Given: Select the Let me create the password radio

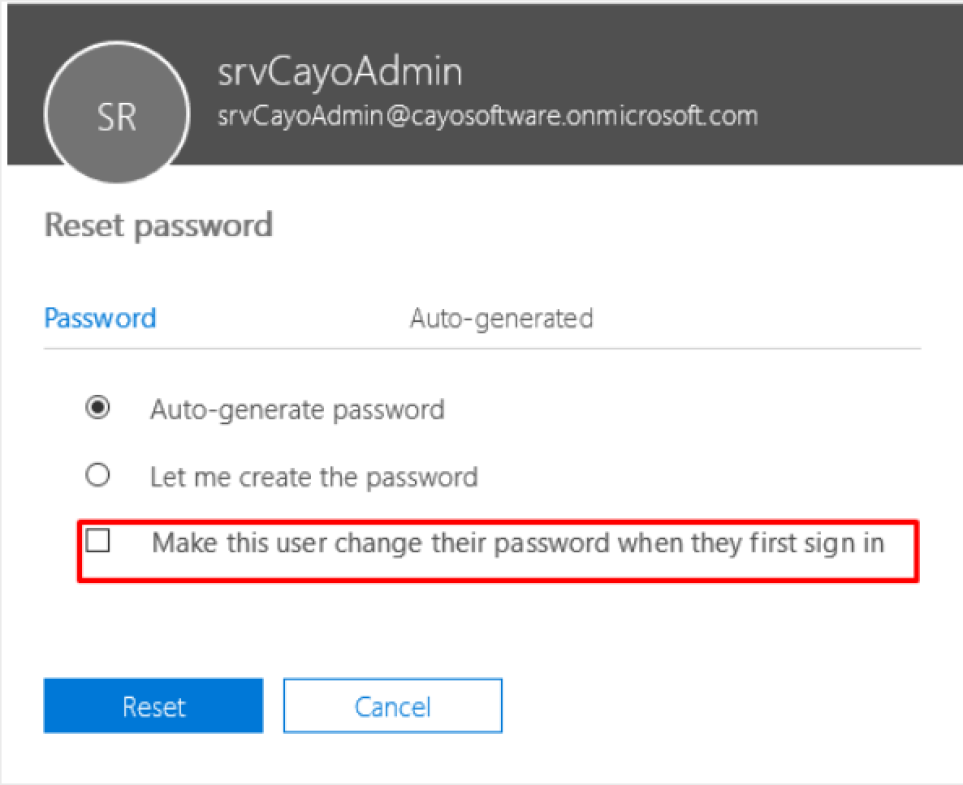Looking at the screenshot, I should pos(98,475).
